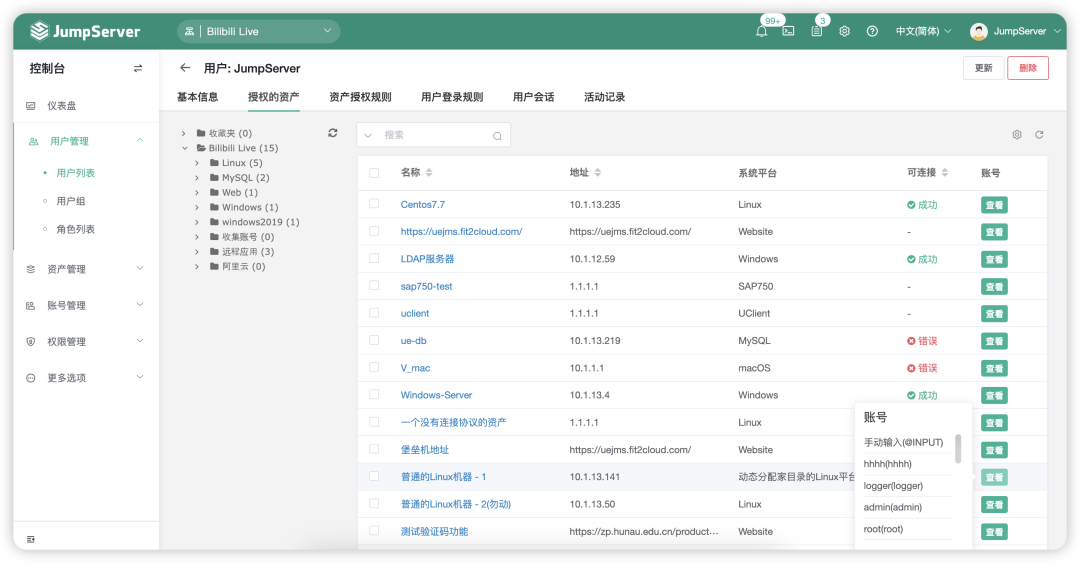Switch to 活动记录 tab
1080x563 pixels.
click(605, 97)
